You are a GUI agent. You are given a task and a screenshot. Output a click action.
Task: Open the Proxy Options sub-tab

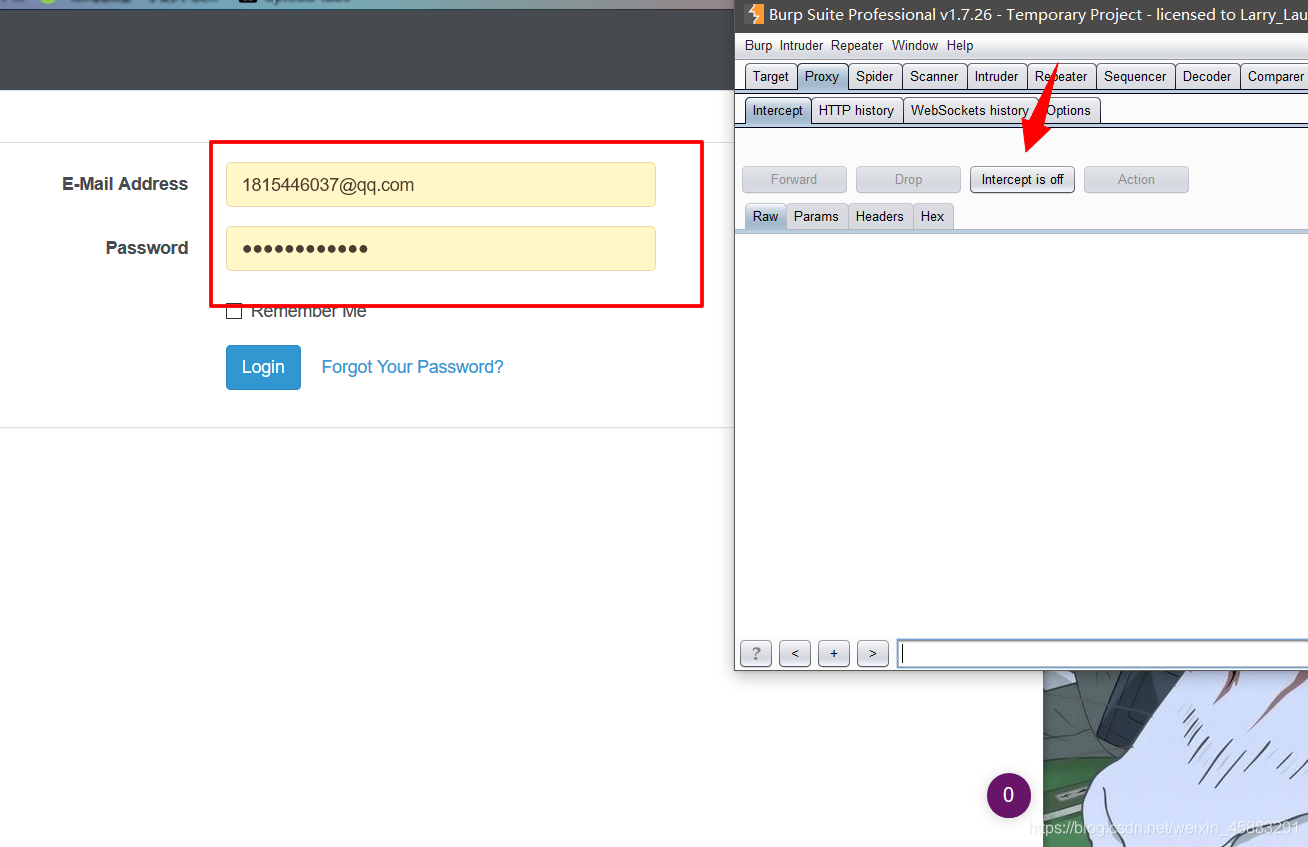(x=1068, y=110)
